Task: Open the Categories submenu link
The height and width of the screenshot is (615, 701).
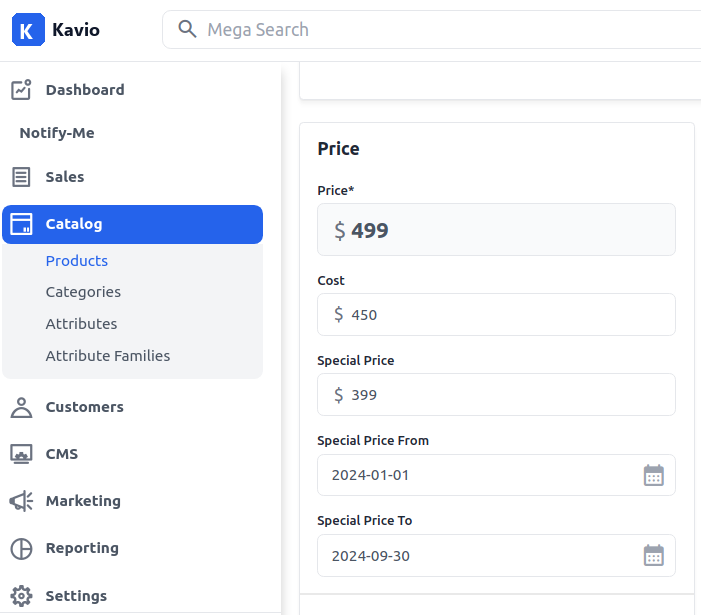Action: click(83, 292)
